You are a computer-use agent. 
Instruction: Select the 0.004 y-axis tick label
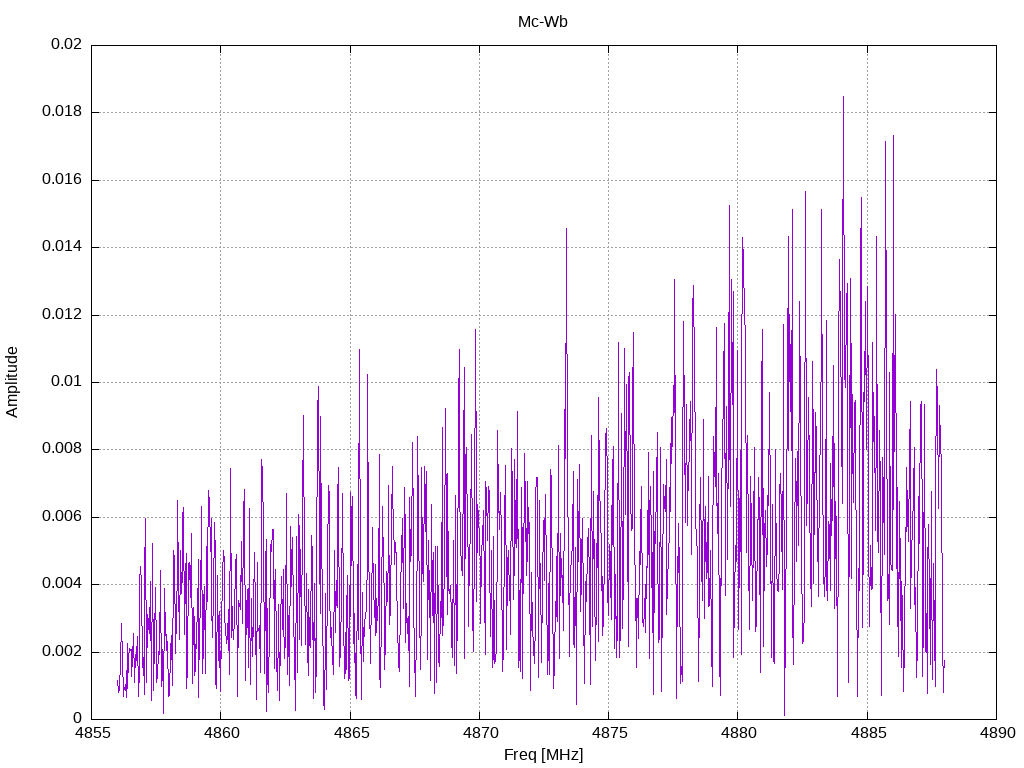(x=62, y=584)
